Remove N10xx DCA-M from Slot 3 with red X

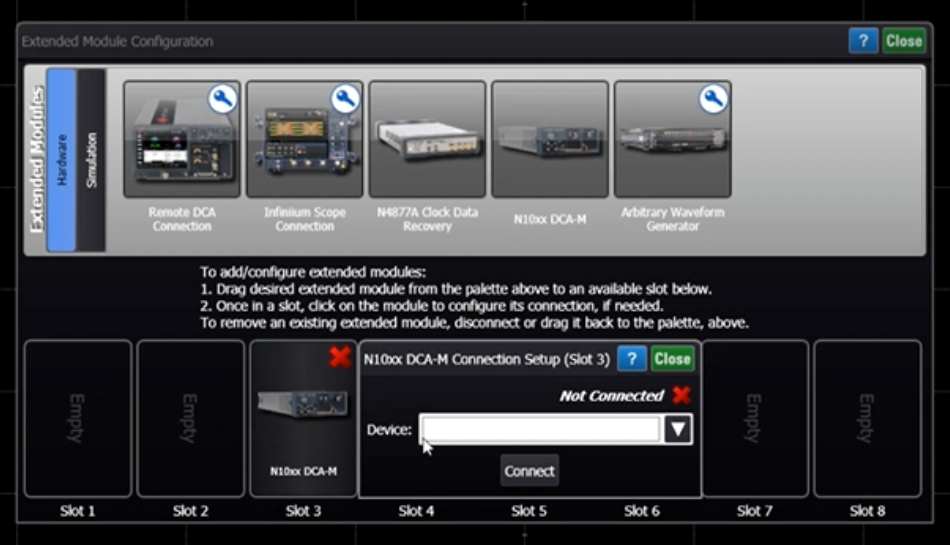point(339,357)
